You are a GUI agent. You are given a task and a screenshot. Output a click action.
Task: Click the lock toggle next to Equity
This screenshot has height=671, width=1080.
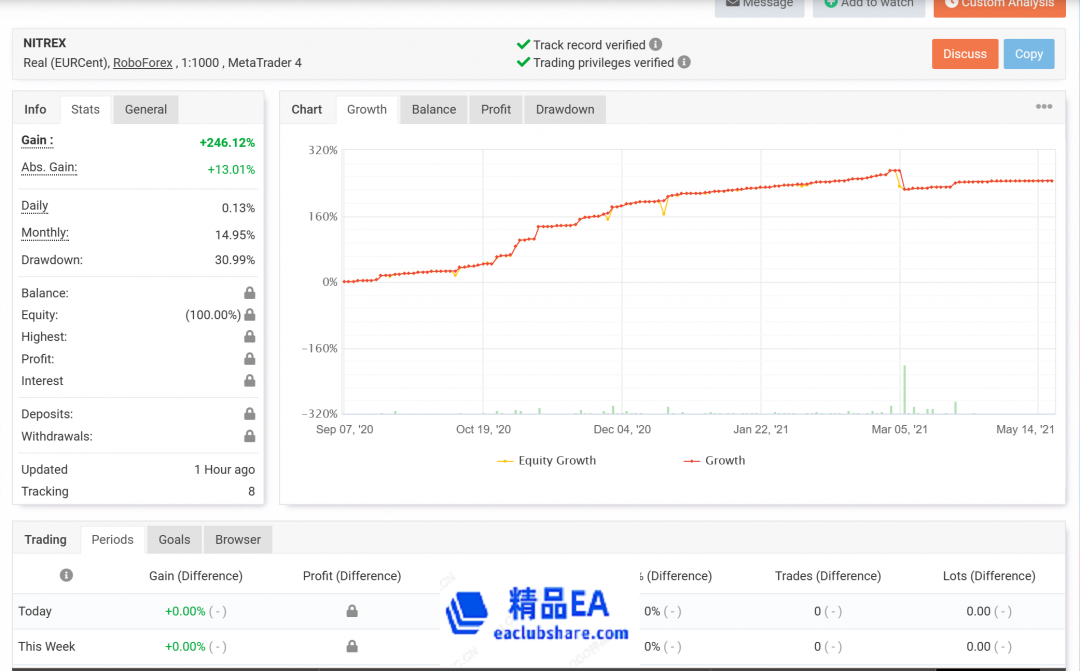pyautogui.click(x=251, y=314)
